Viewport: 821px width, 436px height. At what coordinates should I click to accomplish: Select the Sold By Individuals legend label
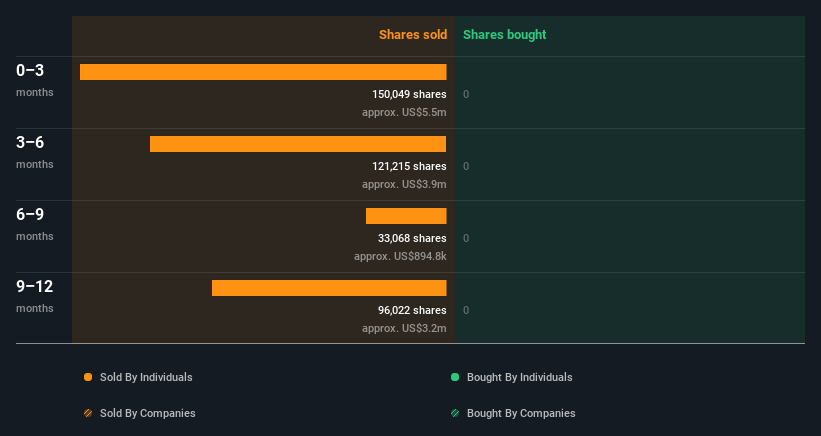click(x=146, y=377)
